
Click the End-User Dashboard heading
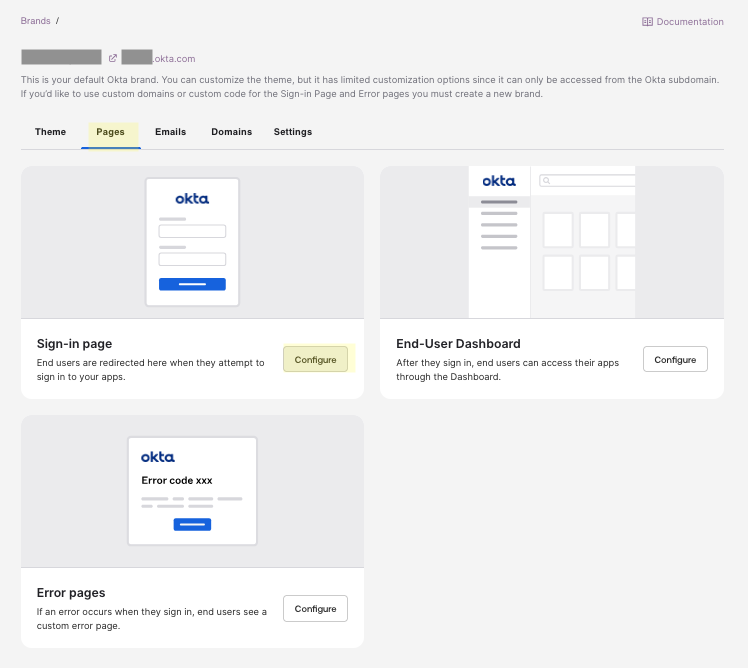pos(458,344)
